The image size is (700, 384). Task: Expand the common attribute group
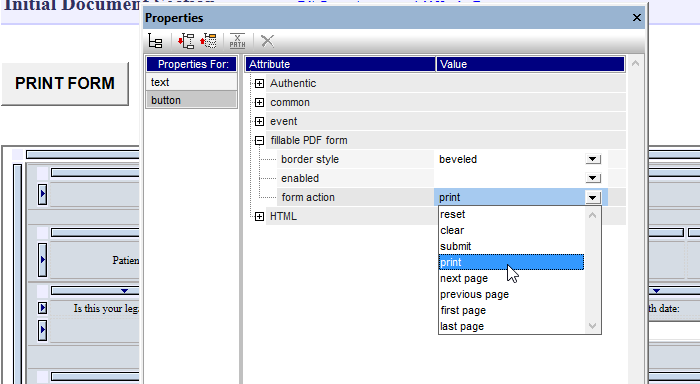click(259, 103)
